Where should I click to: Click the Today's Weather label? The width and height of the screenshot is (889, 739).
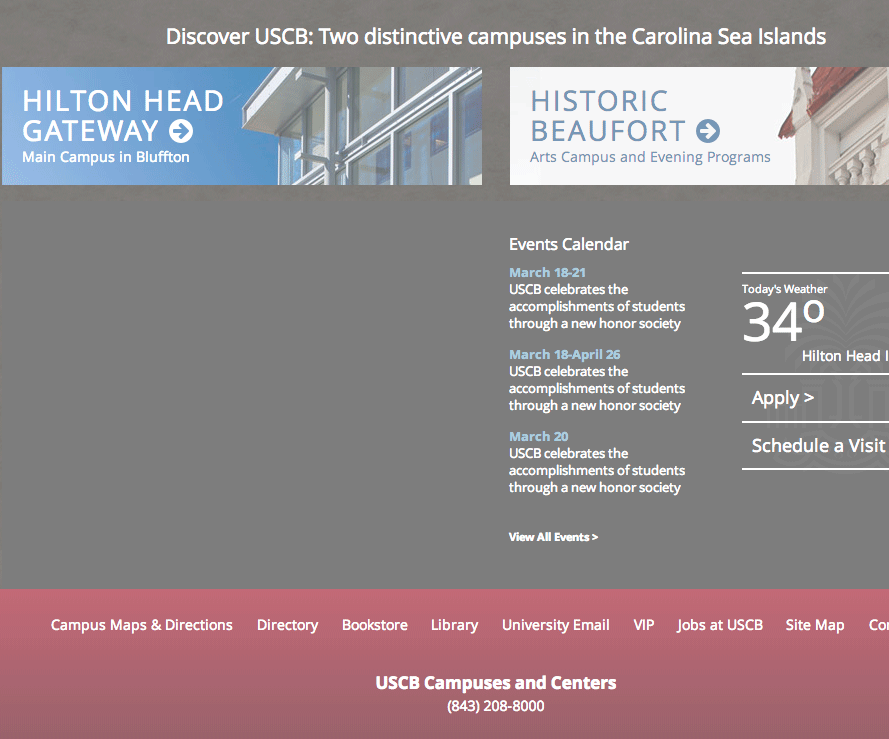(x=785, y=289)
